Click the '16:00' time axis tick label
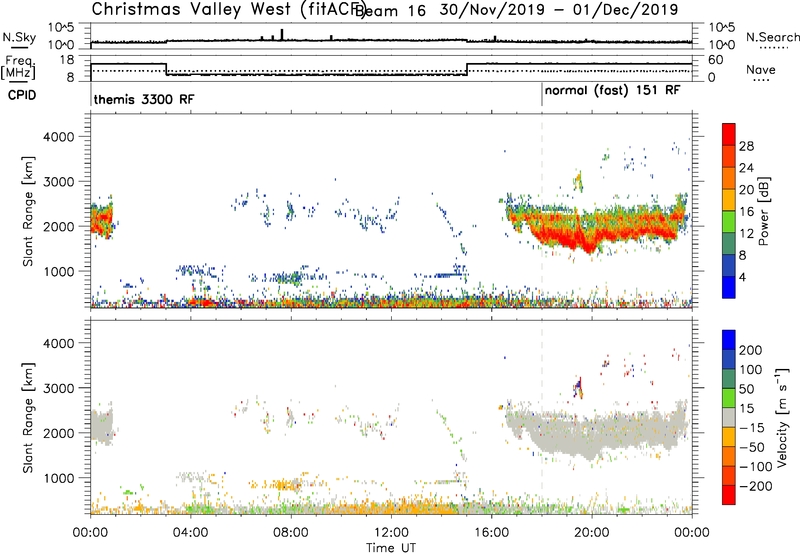Screen dimensions: 800x554 [491, 533]
